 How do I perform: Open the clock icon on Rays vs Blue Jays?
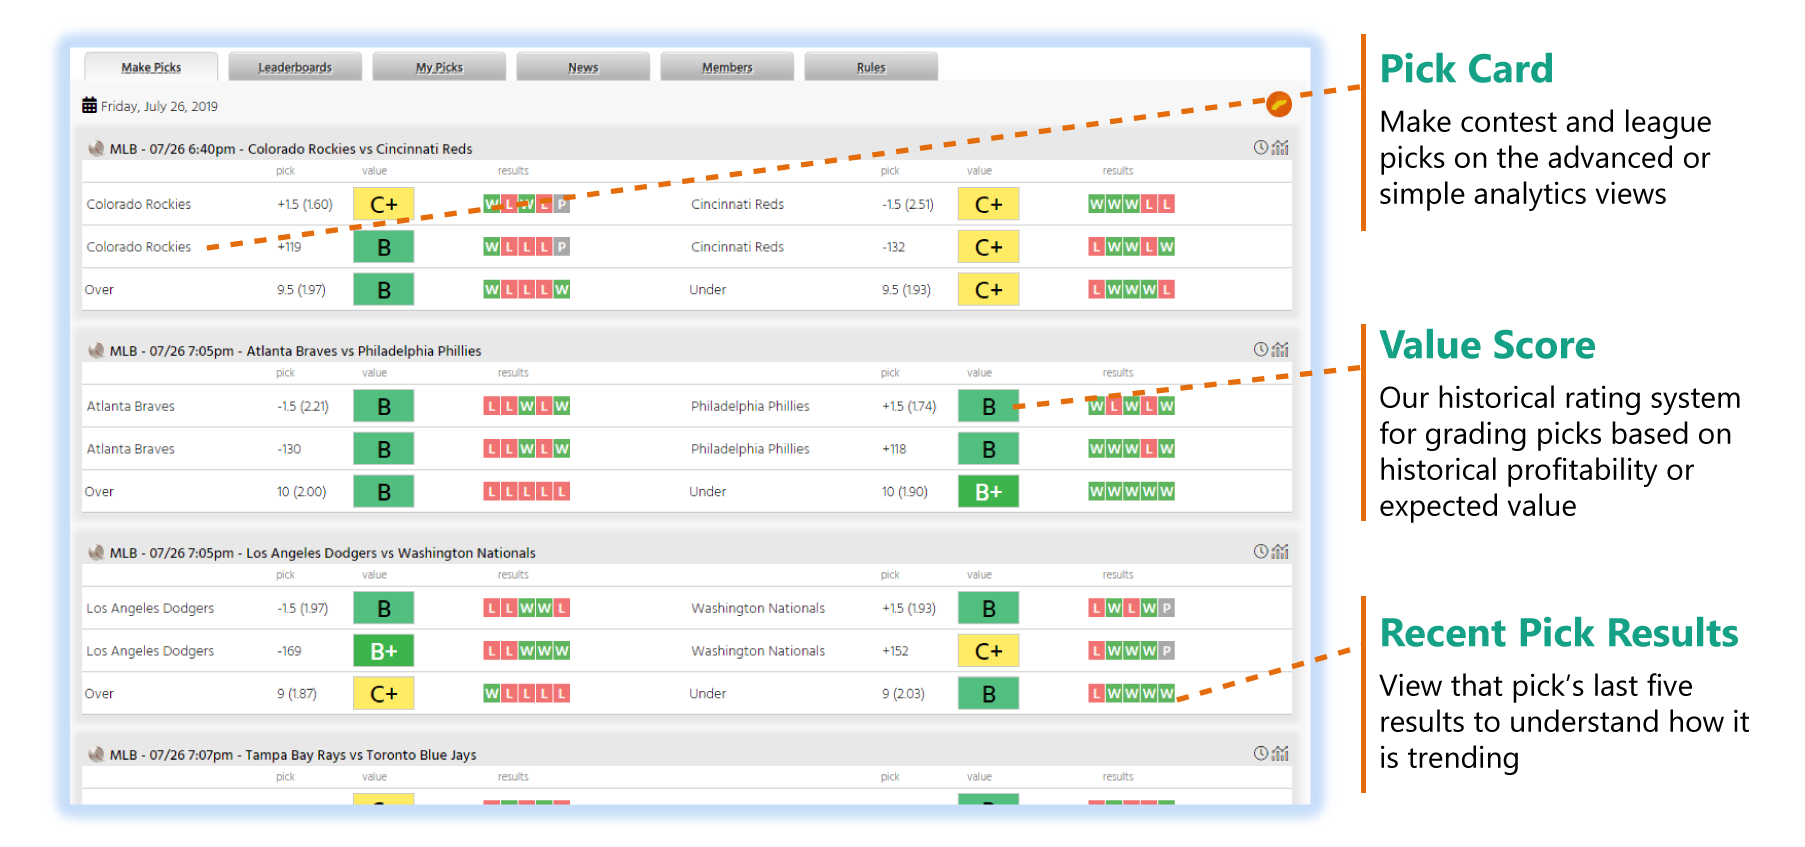(x=1261, y=754)
